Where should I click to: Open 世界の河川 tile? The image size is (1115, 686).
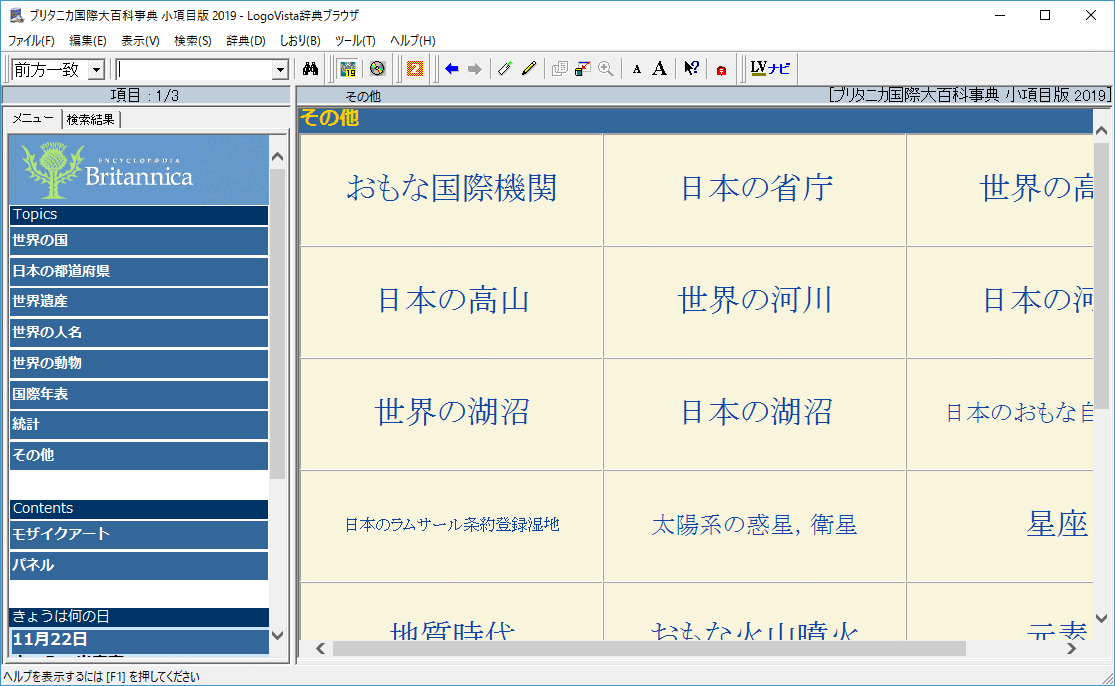tap(755, 301)
